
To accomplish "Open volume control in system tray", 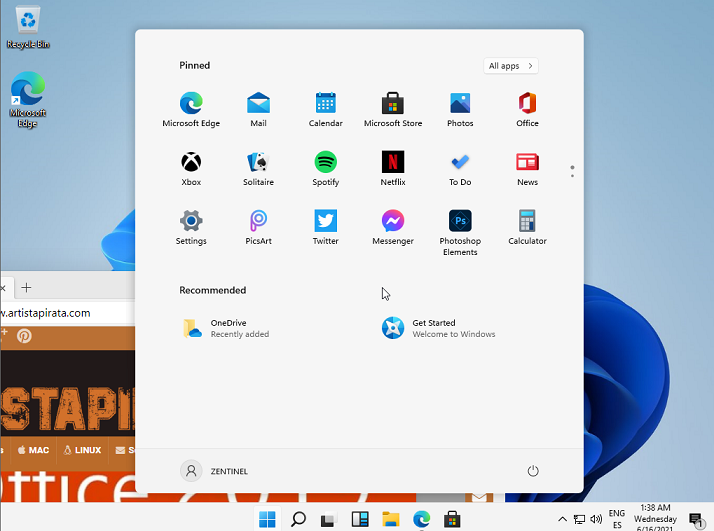I will pos(596,519).
